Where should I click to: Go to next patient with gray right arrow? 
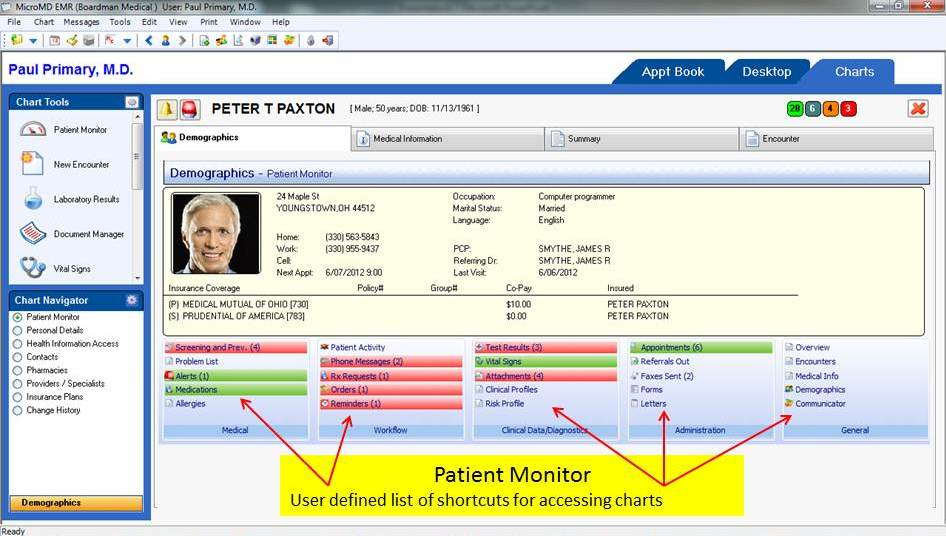point(182,40)
